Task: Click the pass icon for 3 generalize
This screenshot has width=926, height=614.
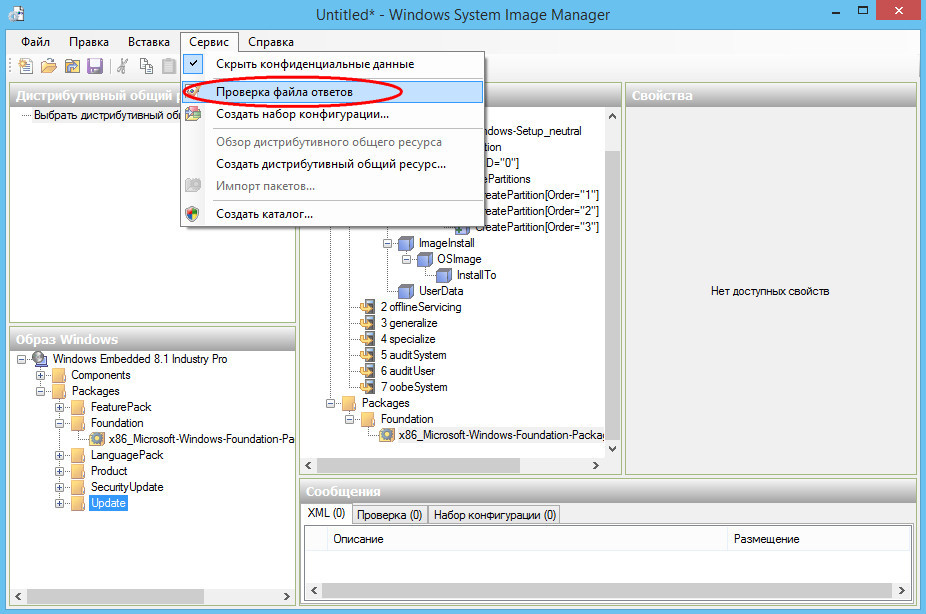Action: 367,323
